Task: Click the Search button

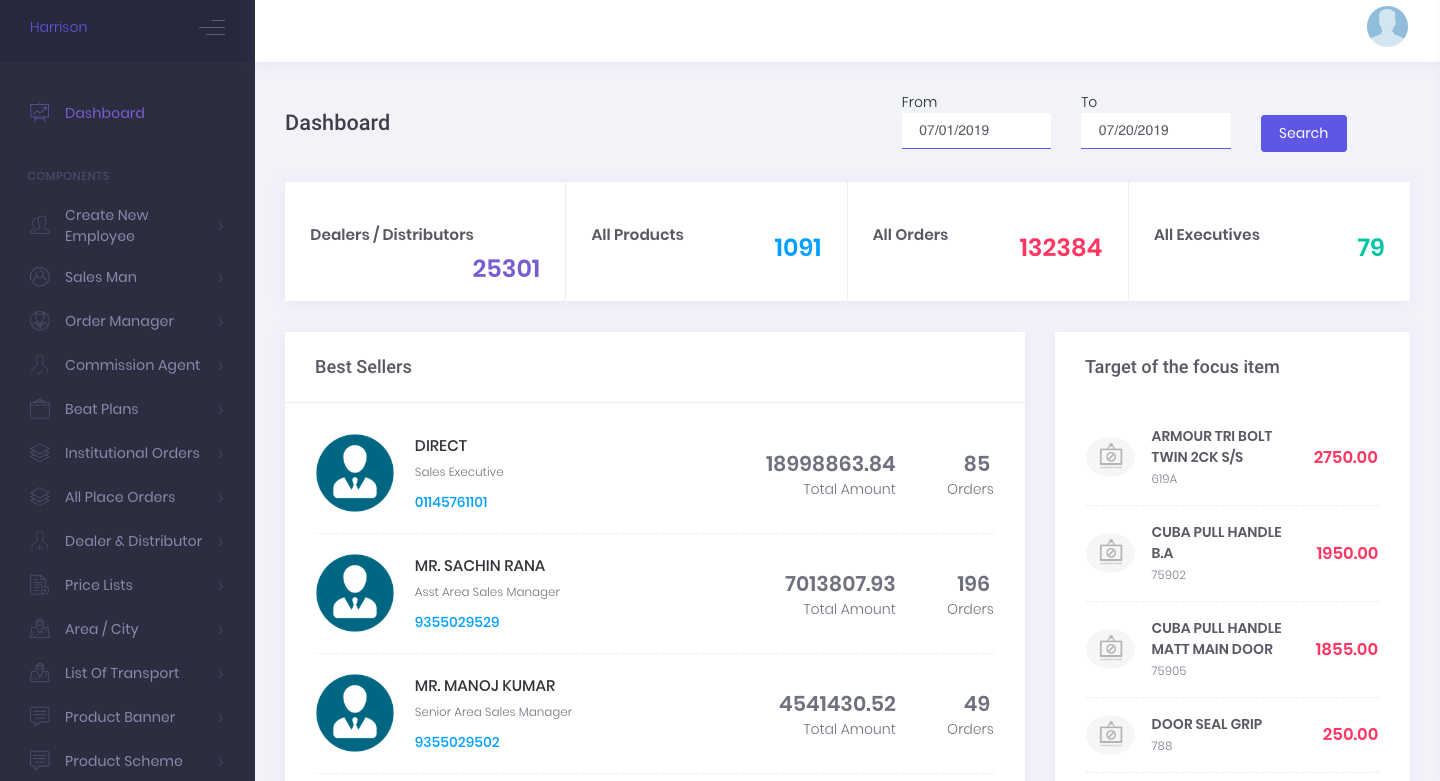Action: point(1303,133)
